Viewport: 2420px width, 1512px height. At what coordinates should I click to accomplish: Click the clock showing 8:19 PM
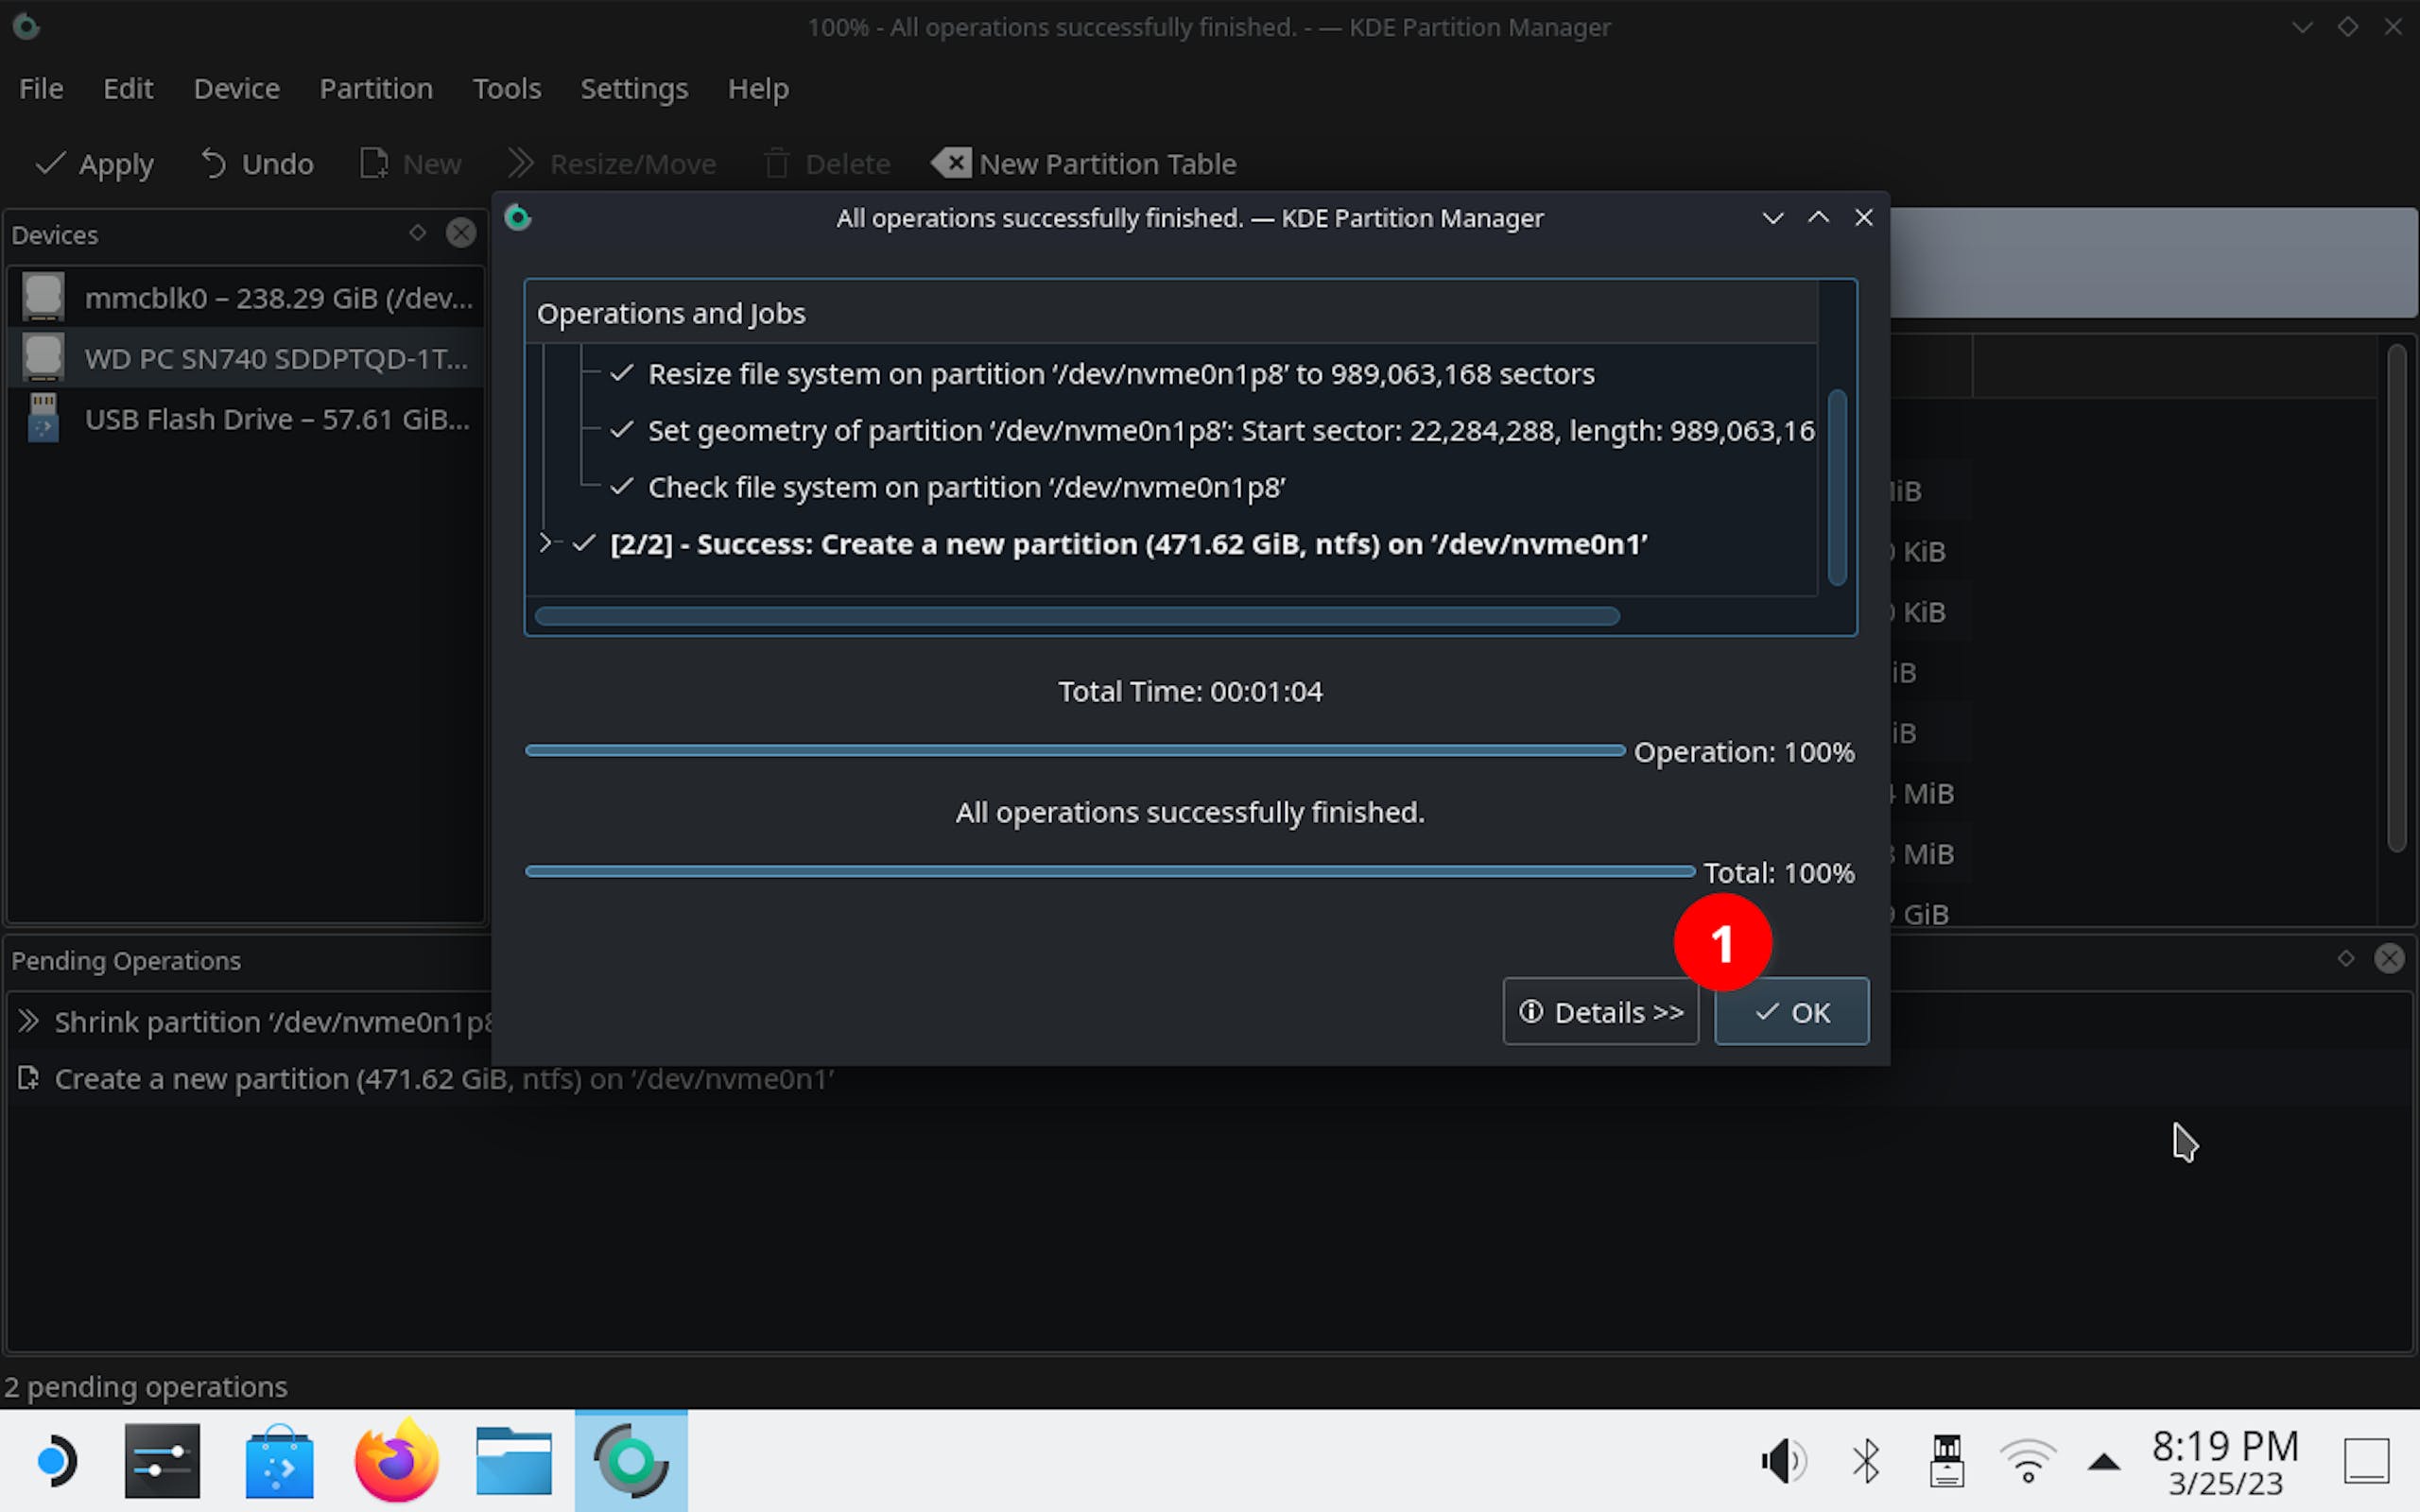pos(2225,1462)
